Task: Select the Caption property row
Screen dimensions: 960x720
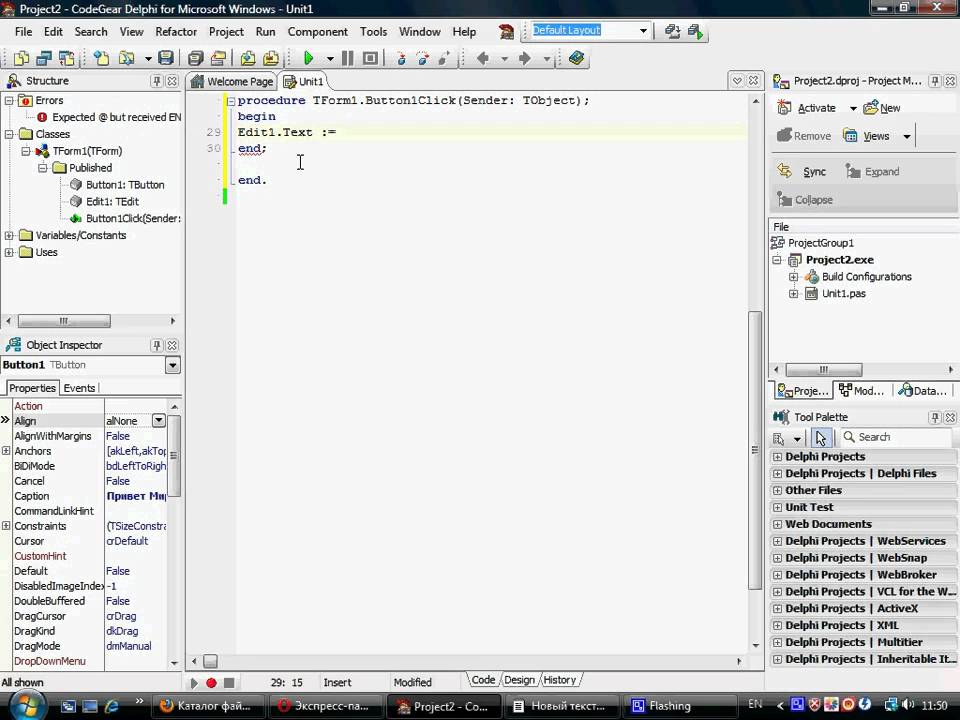Action: [89, 497]
